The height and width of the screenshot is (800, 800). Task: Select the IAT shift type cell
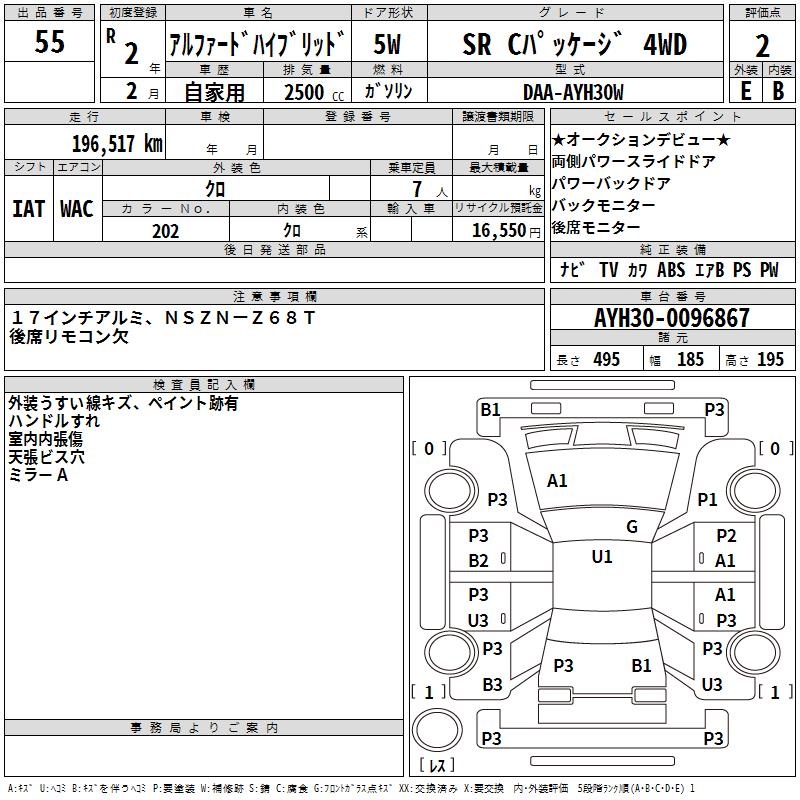point(28,208)
